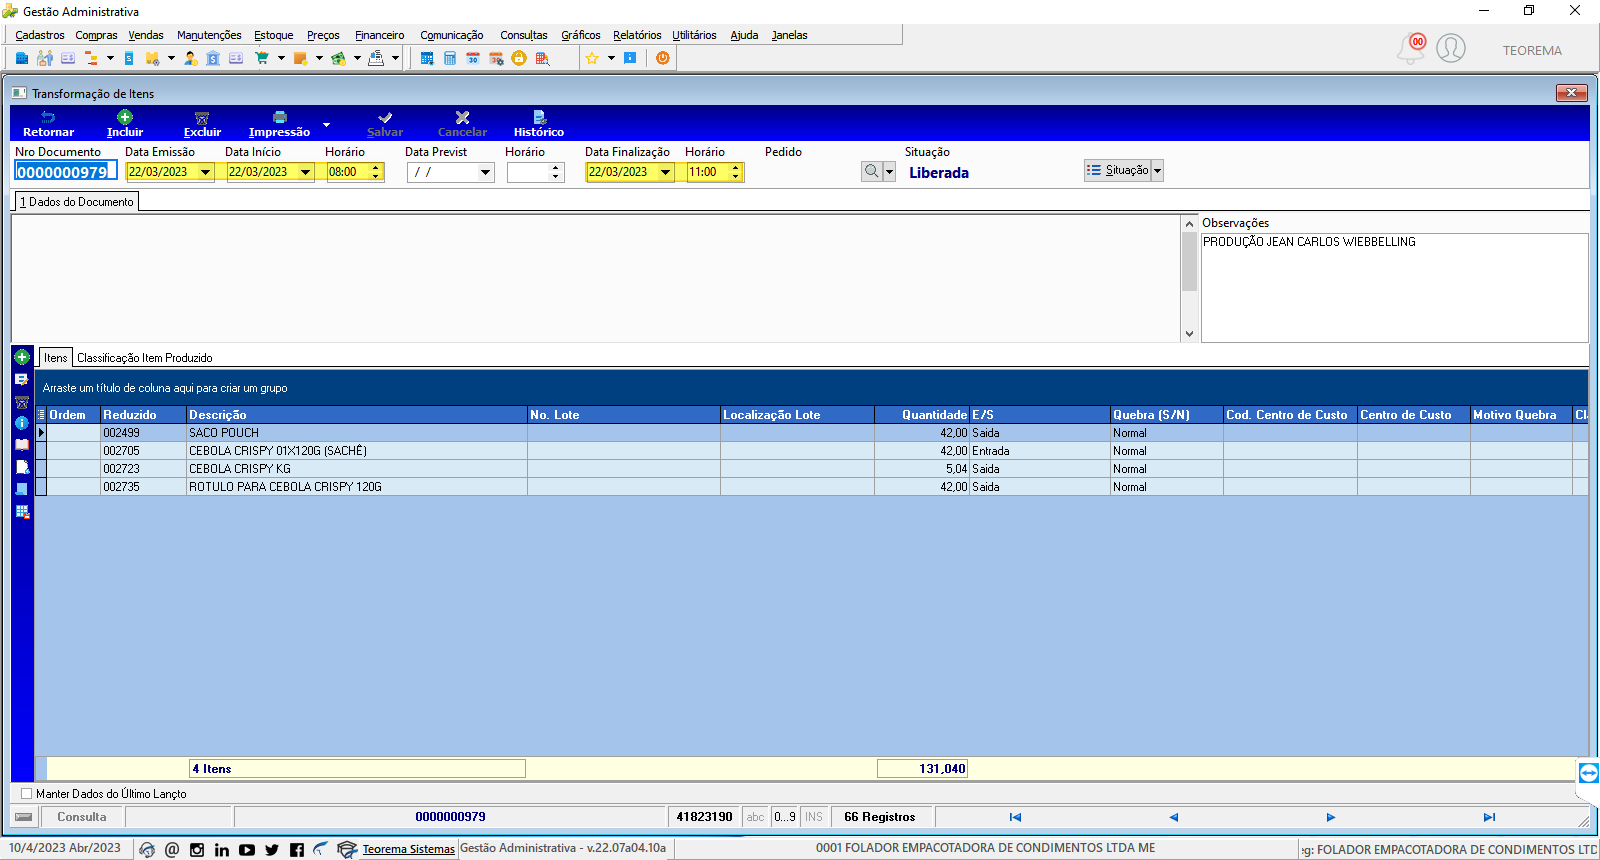This screenshot has height=860, width=1600.
Task: Open the Estoque menu
Action: pos(273,35)
